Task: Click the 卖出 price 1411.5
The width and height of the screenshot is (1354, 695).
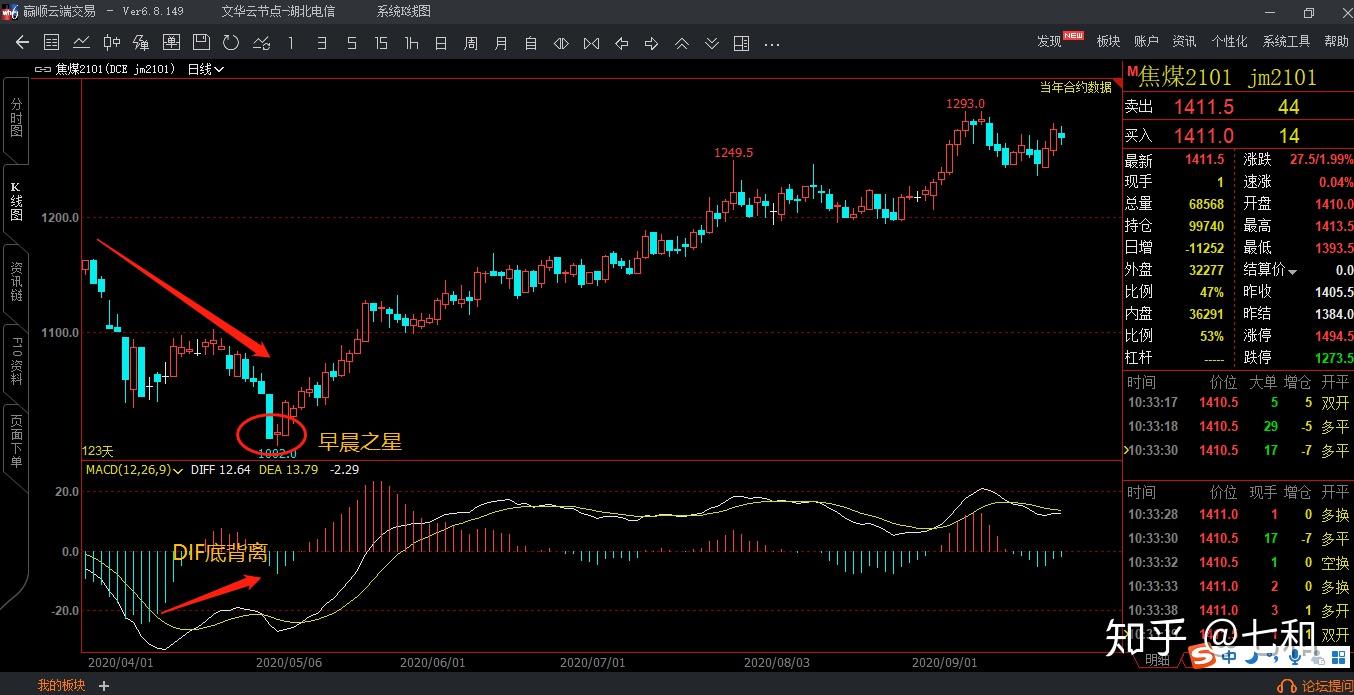Action: tap(1204, 107)
